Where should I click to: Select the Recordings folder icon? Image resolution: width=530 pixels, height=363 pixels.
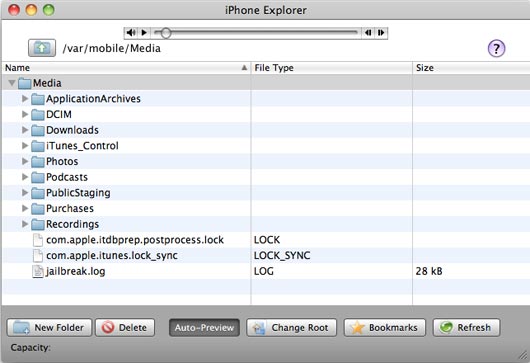[x=38, y=224]
